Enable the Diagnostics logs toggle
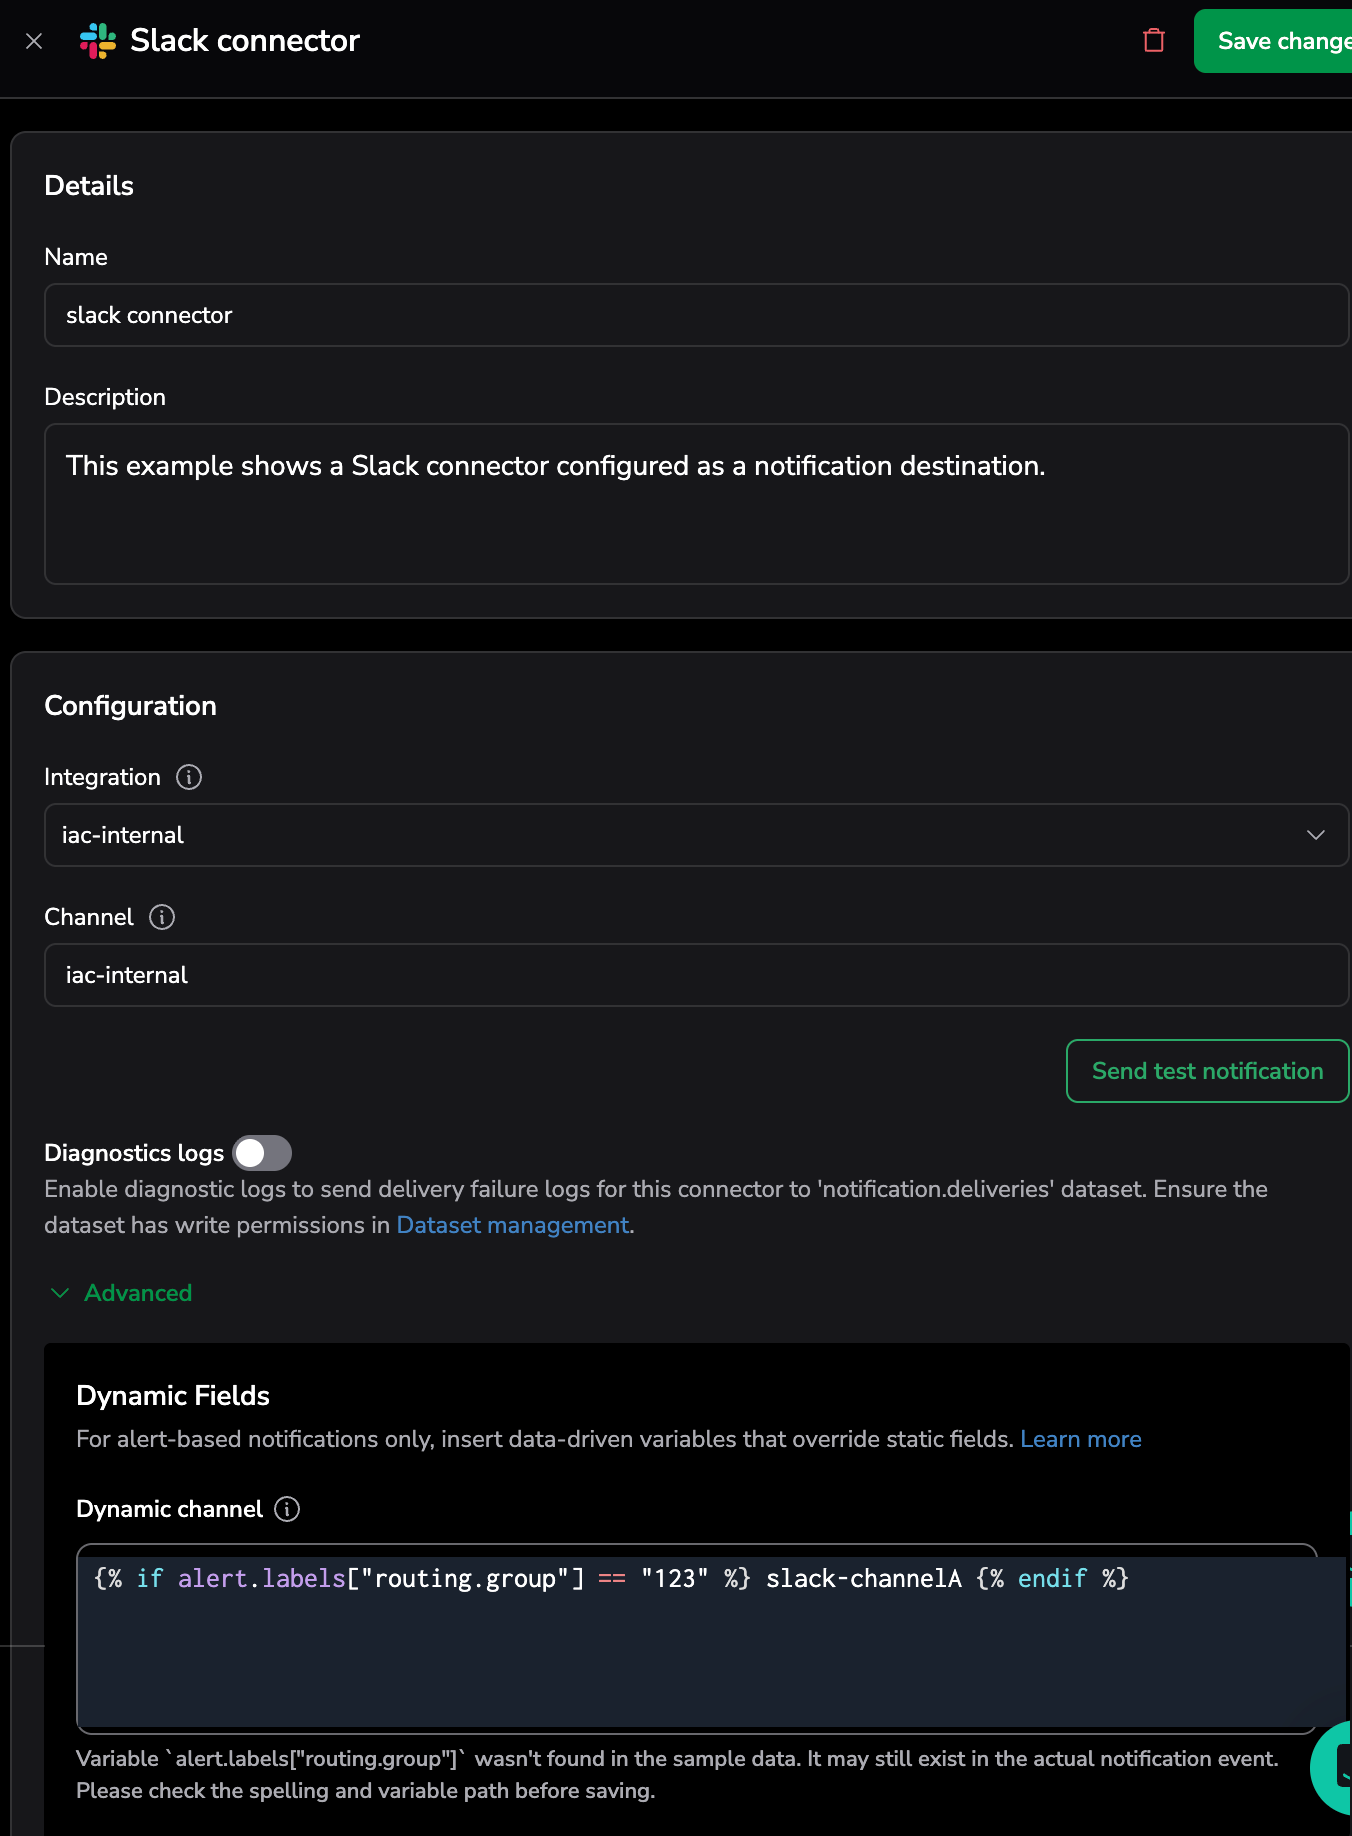 pos(262,1153)
